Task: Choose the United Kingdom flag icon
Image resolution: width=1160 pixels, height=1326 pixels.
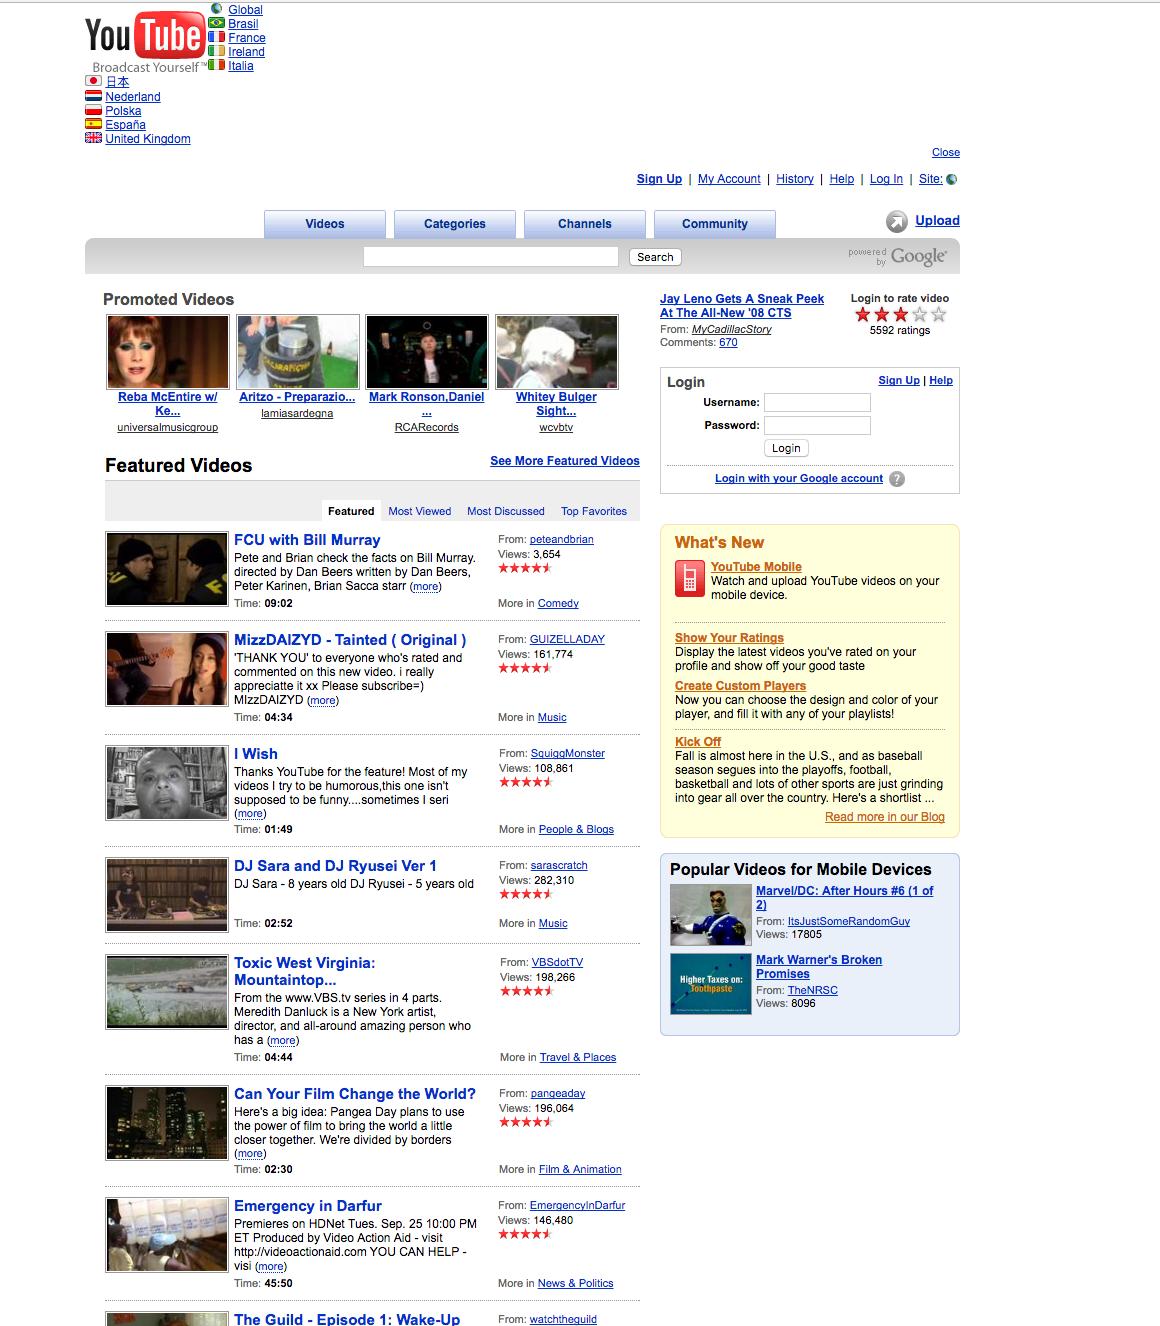Action: coord(94,138)
